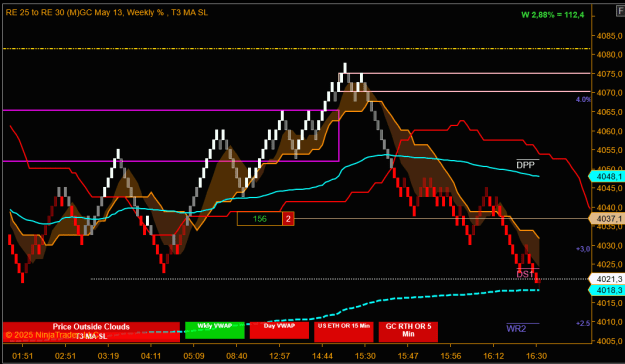Toggle the US ETH OR 15 Min button
The height and width of the screenshot is (364, 625).
tap(344, 332)
